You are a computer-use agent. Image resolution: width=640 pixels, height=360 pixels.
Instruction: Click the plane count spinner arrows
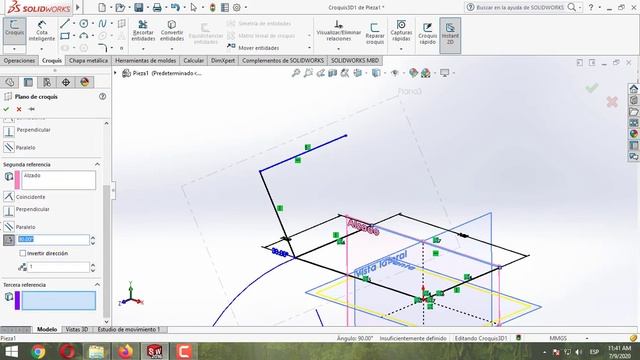(93, 267)
